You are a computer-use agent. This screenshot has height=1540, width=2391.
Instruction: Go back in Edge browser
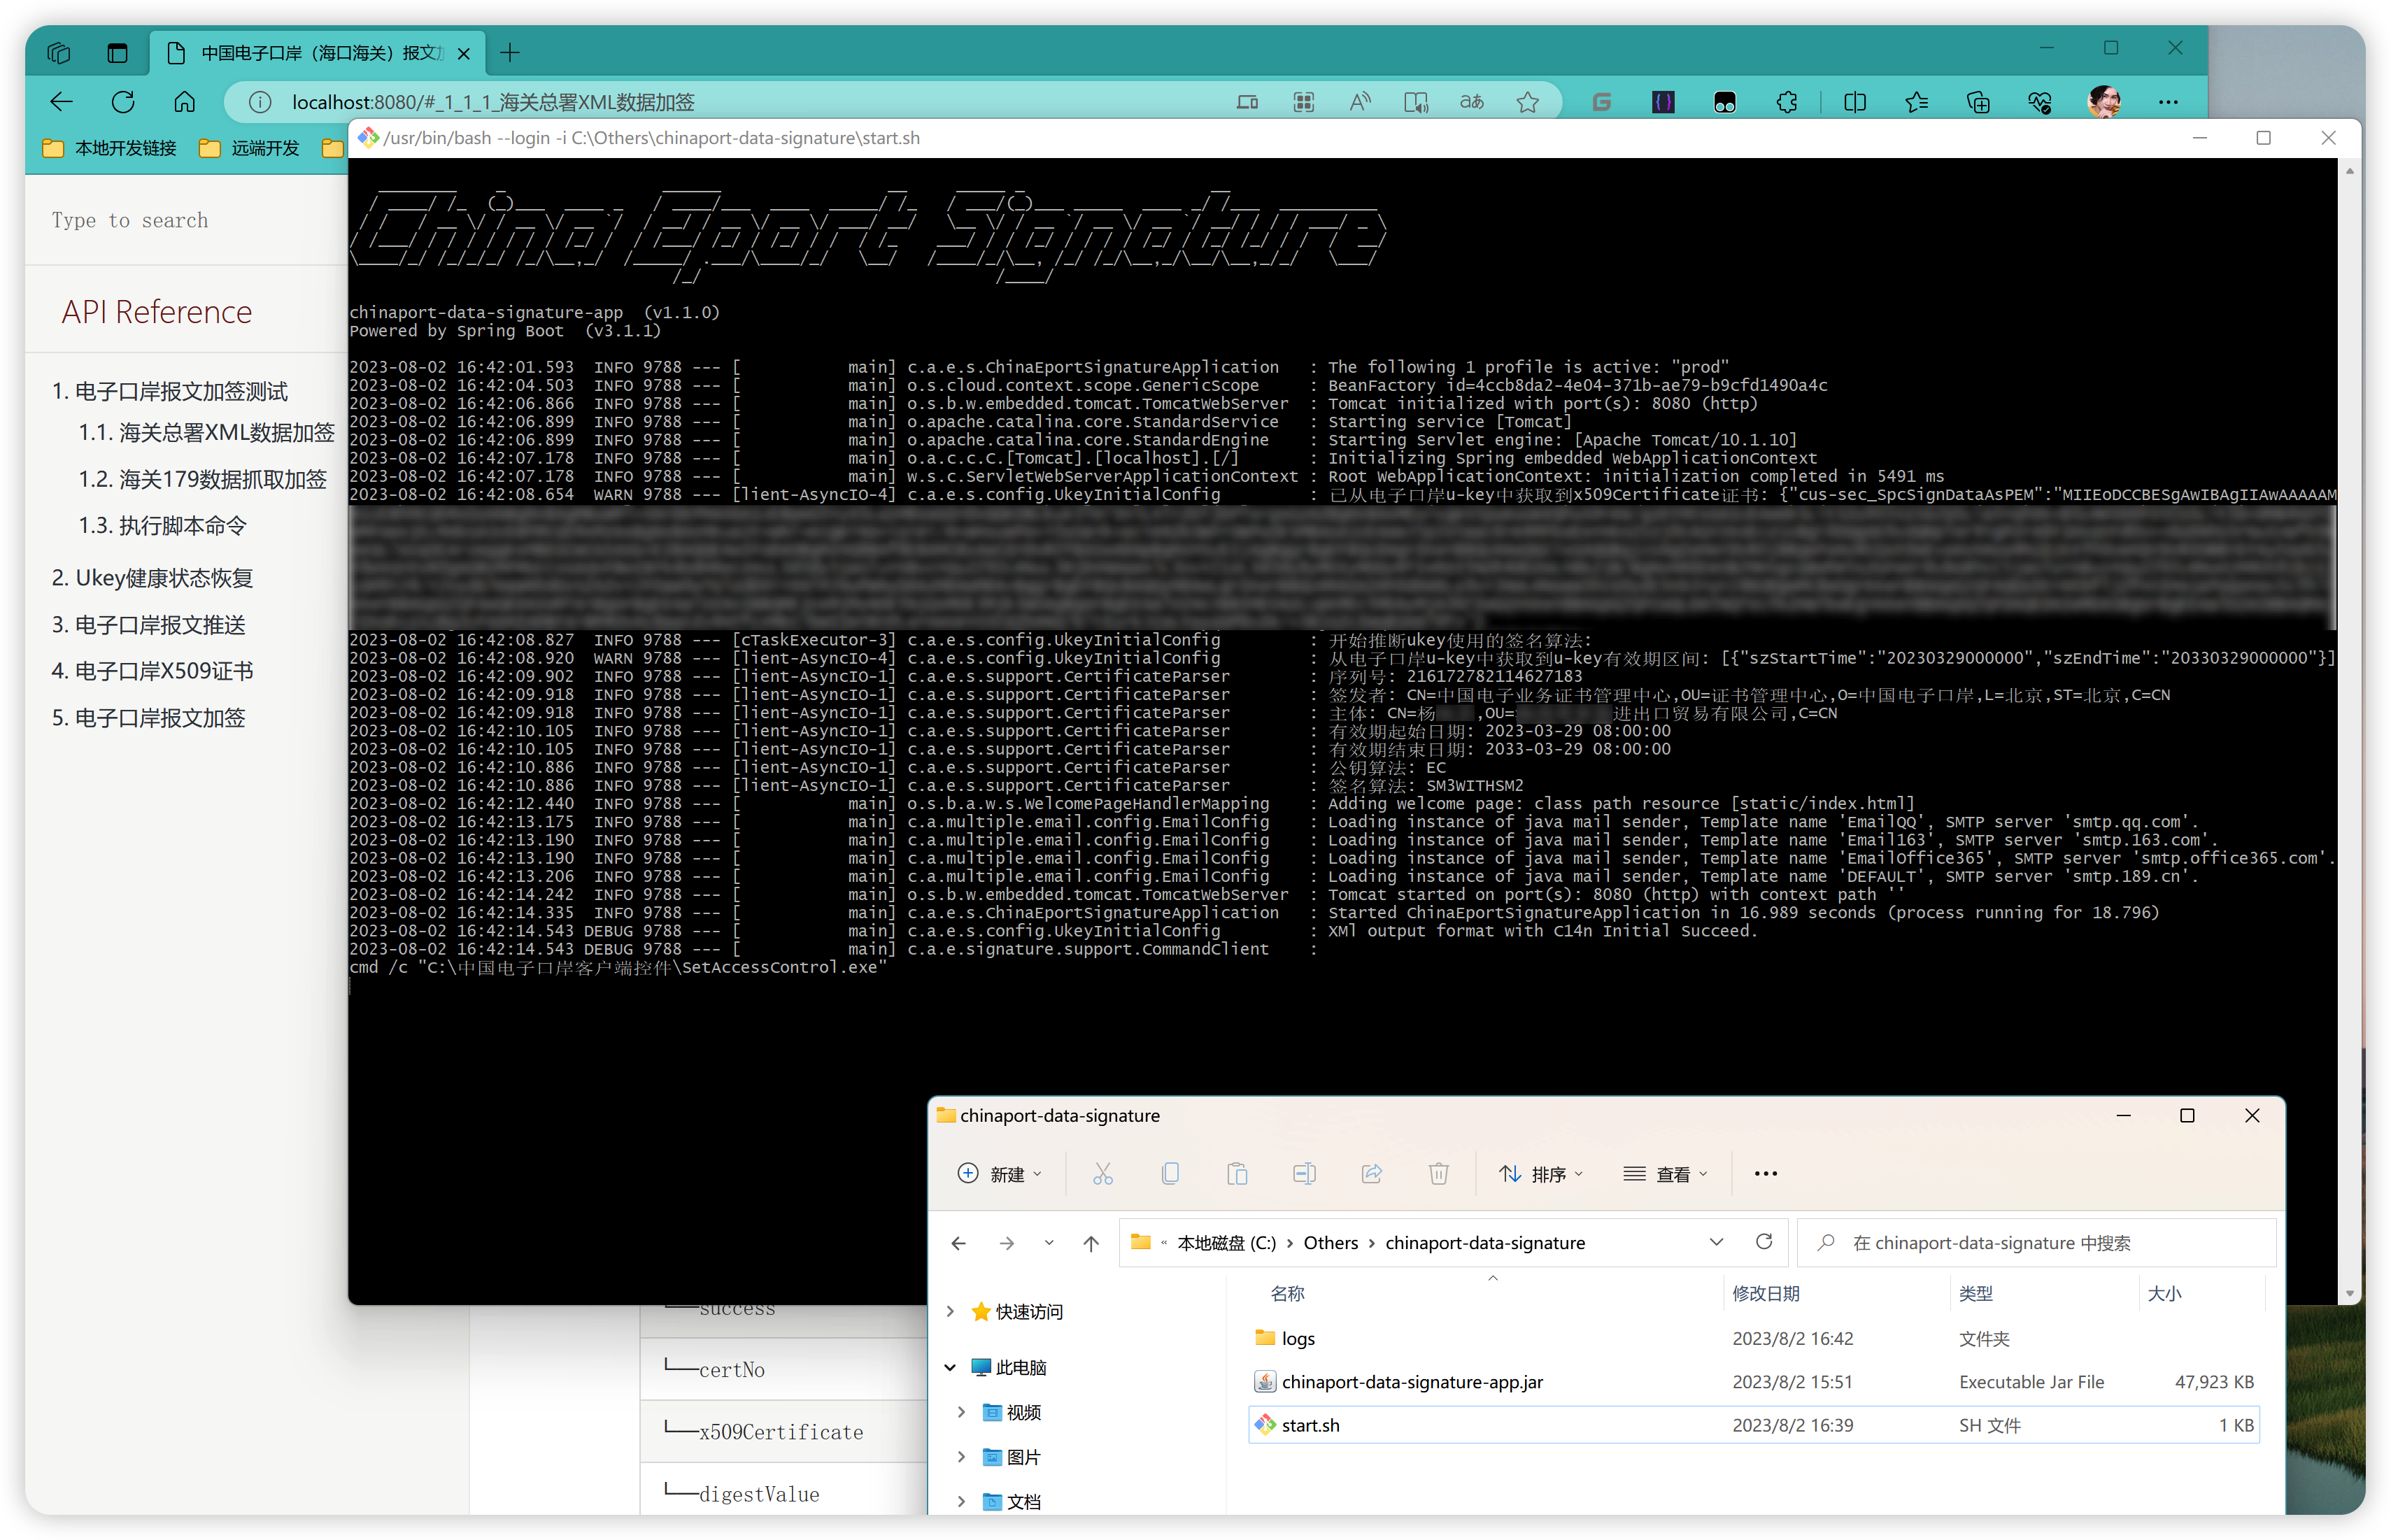pos(62,102)
